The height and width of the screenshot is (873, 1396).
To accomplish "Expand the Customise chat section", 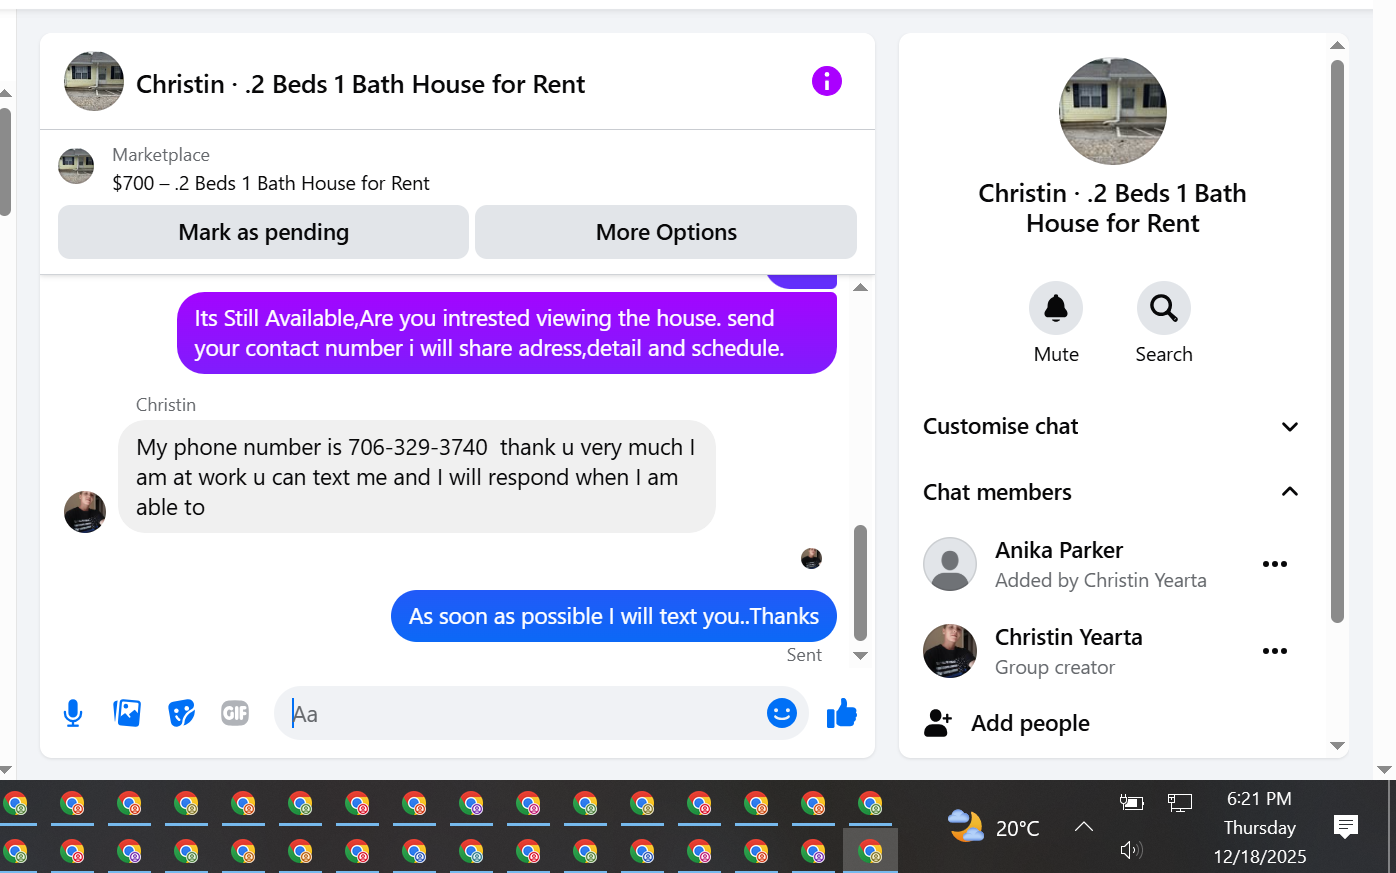I will tap(1112, 427).
